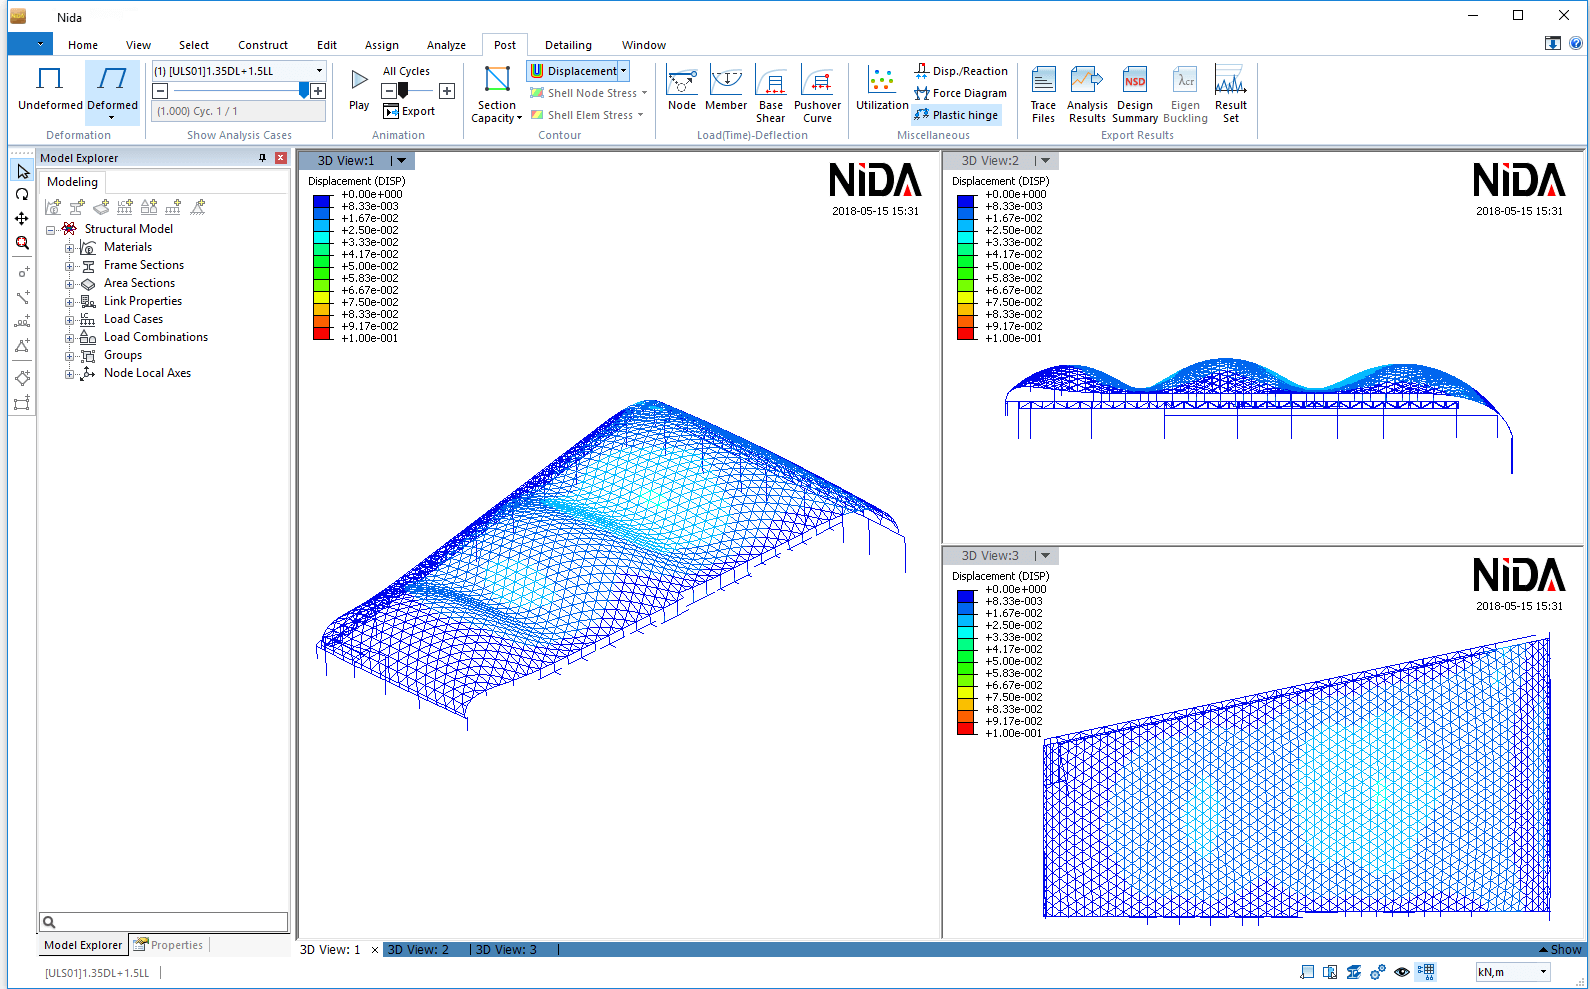Toggle the Deformed shape view
Viewport: 1590px width, 989px height.
pos(112,91)
